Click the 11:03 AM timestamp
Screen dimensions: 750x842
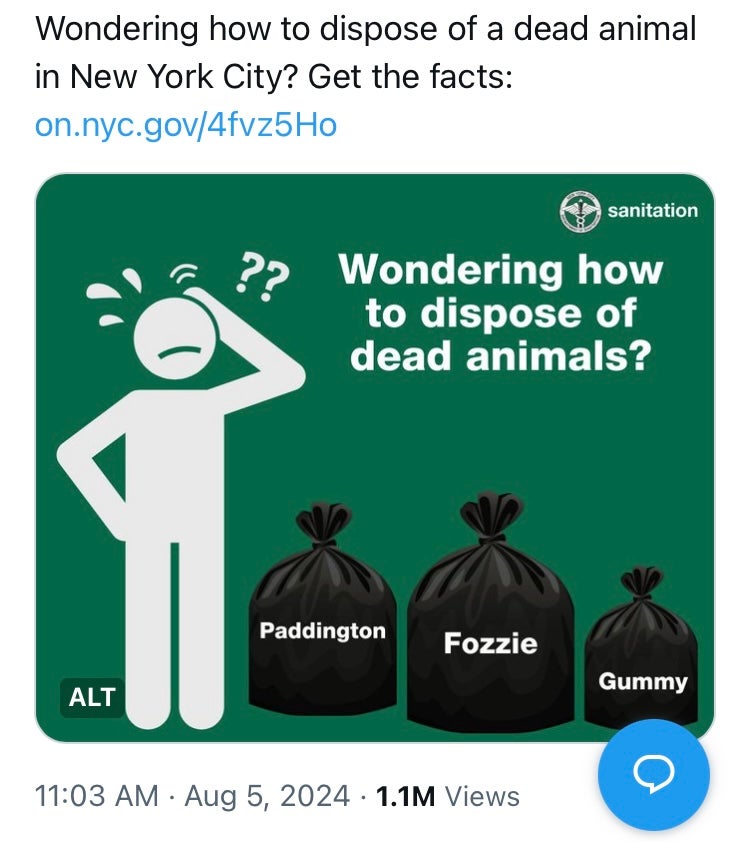pos(96,796)
